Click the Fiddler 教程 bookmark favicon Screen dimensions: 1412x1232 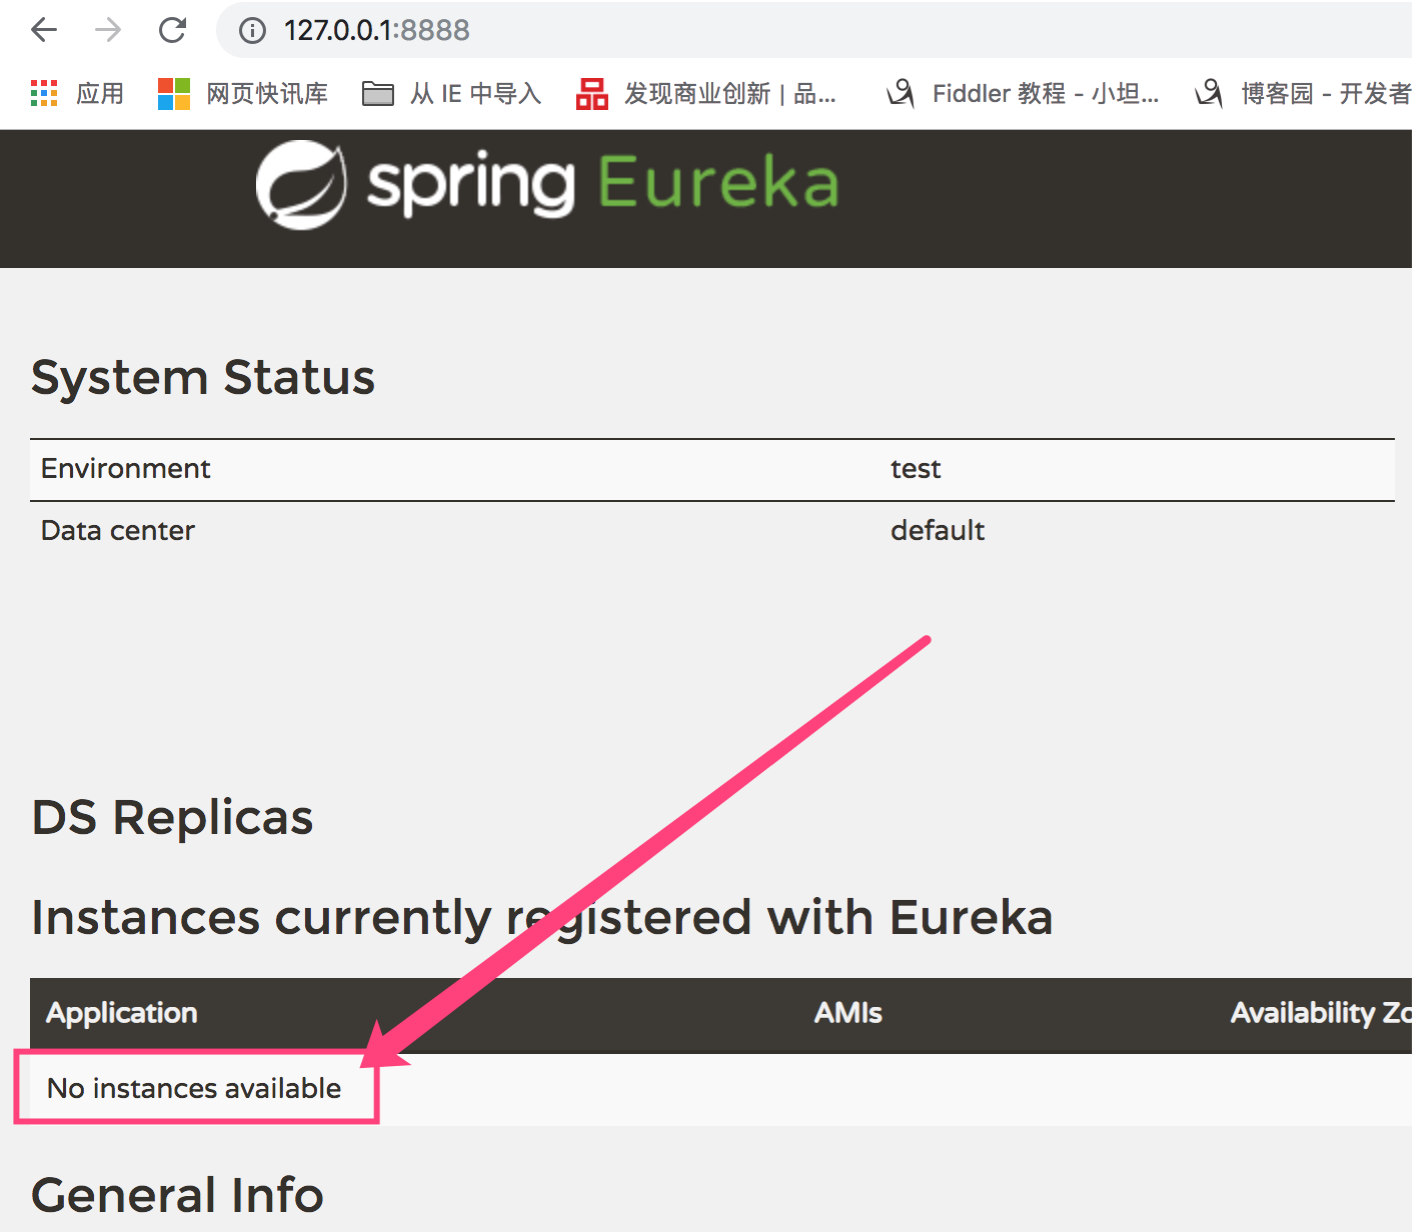tap(900, 93)
